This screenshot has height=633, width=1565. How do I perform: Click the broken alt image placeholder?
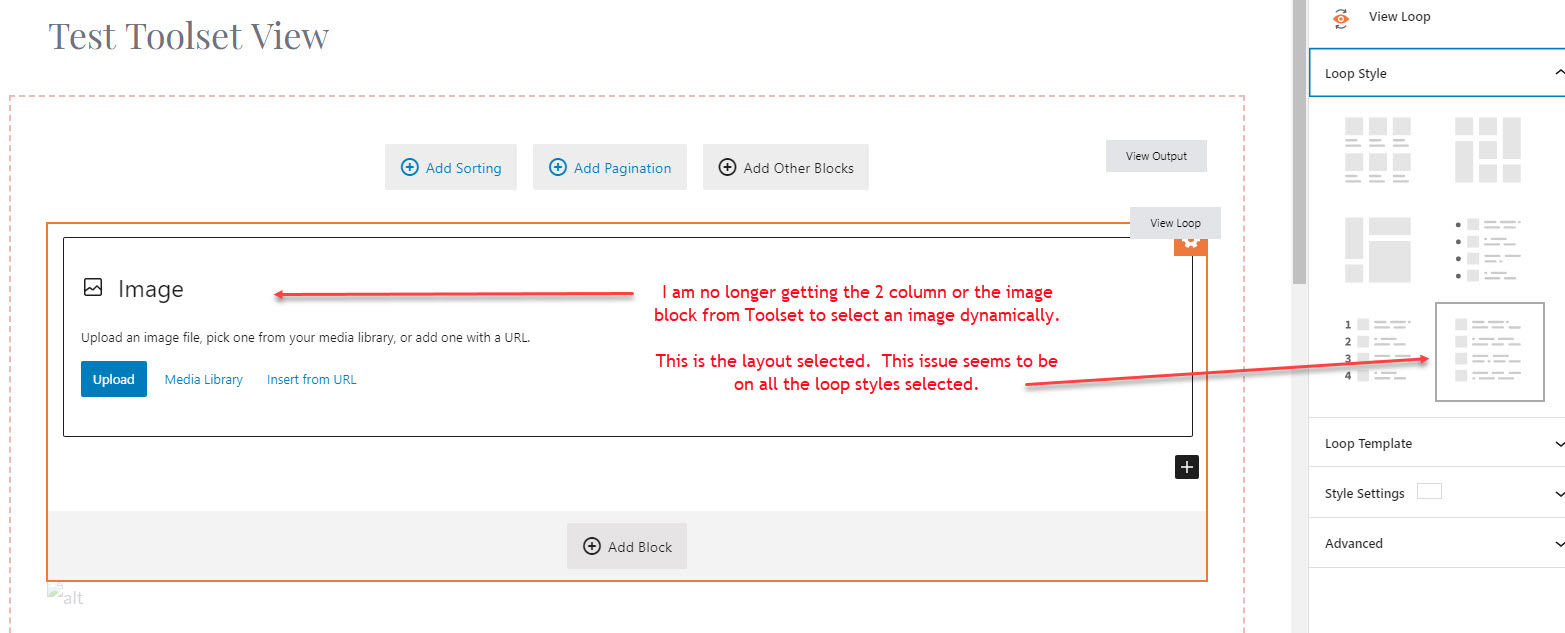66,596
